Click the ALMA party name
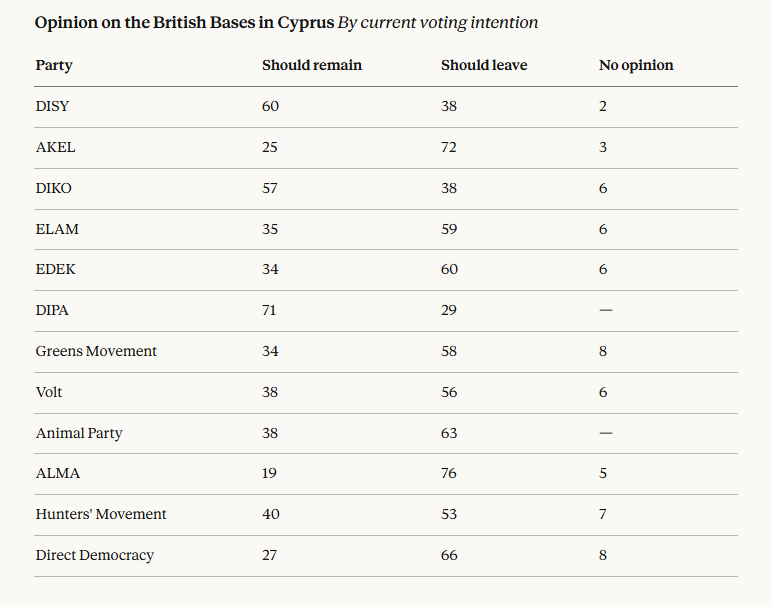The image size is (772, 607). (57, 473)
